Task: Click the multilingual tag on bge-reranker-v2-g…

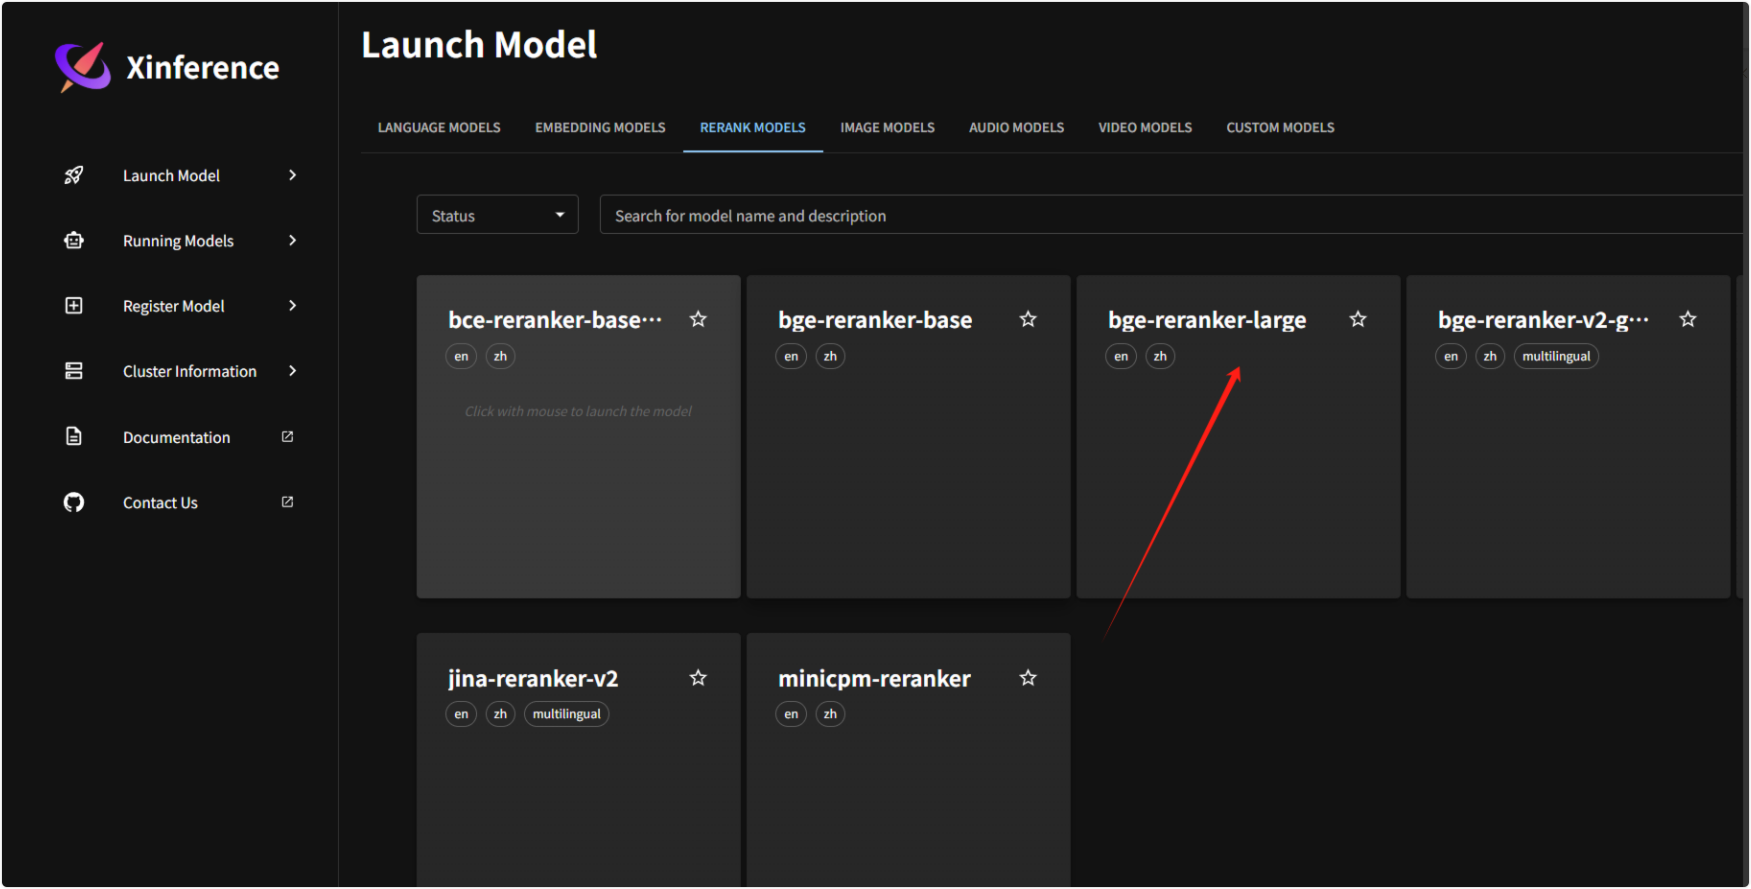Action: (x=1556, y=356)
